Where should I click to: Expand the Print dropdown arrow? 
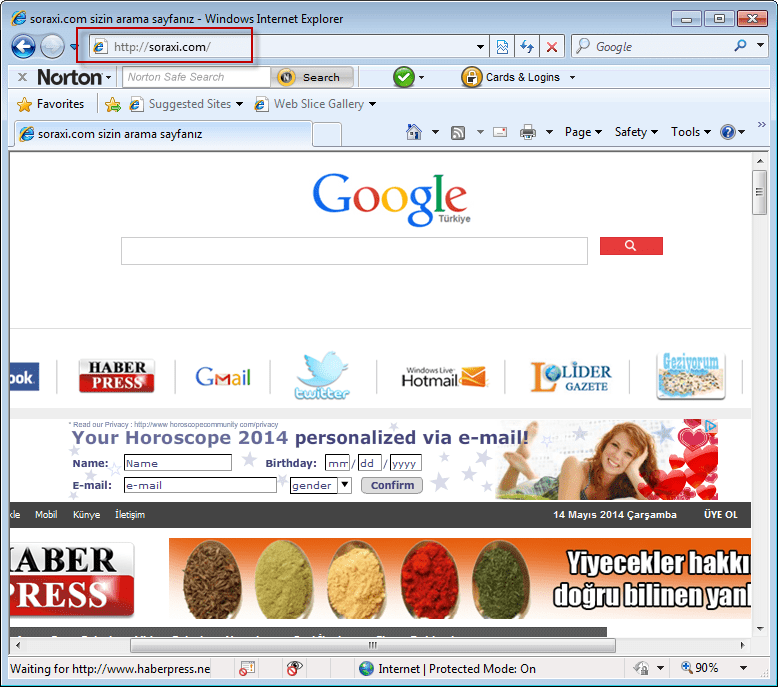tap(549, 132)
